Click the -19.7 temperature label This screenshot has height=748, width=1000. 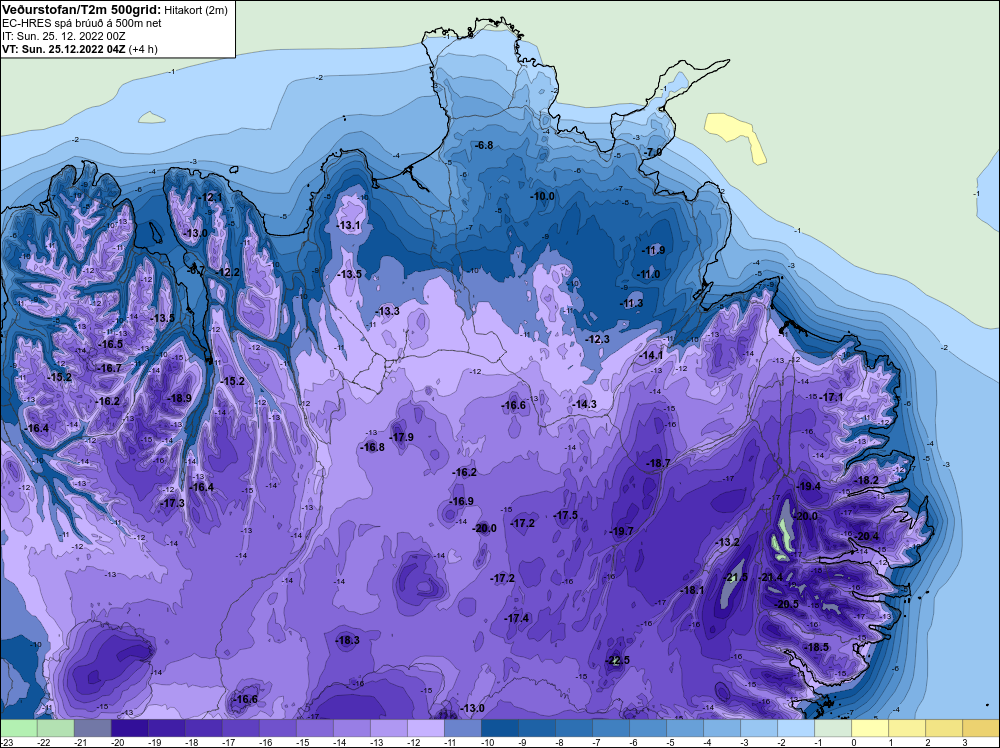point(622,531)
